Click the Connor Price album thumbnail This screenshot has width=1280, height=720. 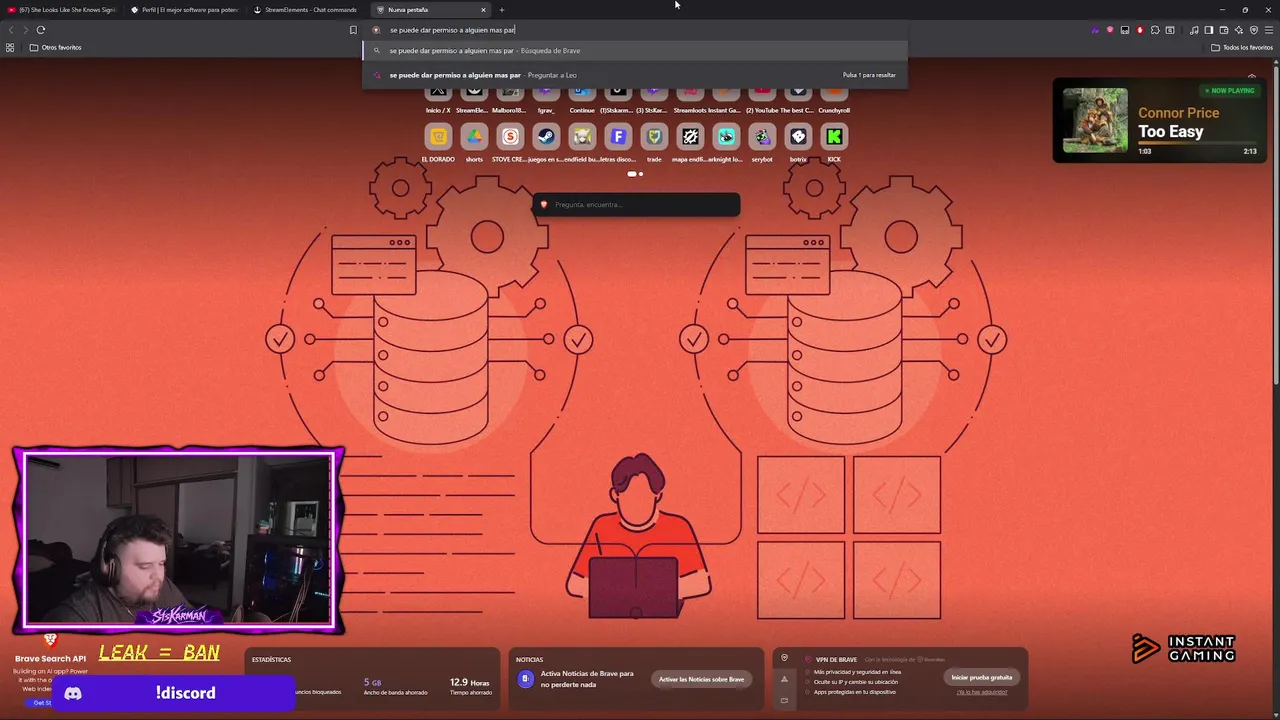tap(1095, 120)
